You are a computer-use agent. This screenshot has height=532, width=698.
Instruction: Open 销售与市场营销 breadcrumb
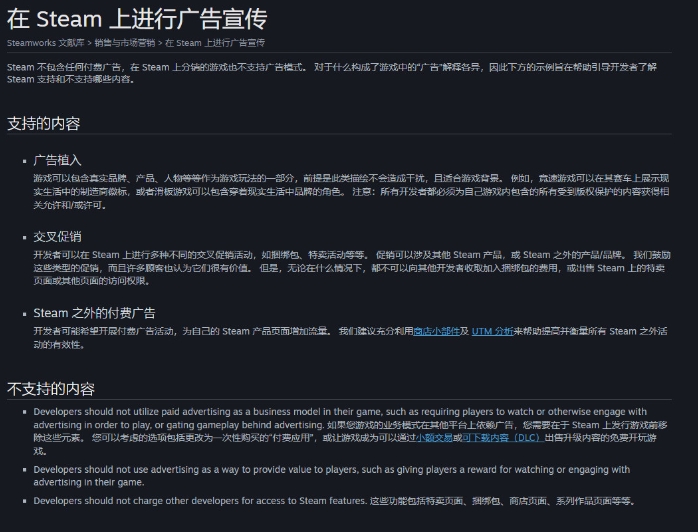(x=125, y=43)
